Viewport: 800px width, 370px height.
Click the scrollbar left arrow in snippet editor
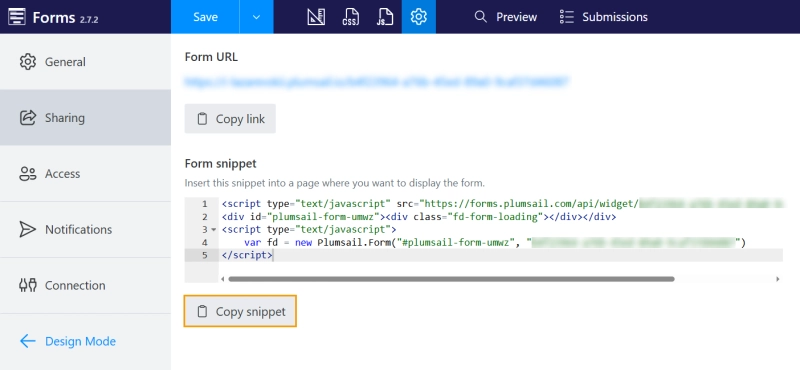click(223, 279)
